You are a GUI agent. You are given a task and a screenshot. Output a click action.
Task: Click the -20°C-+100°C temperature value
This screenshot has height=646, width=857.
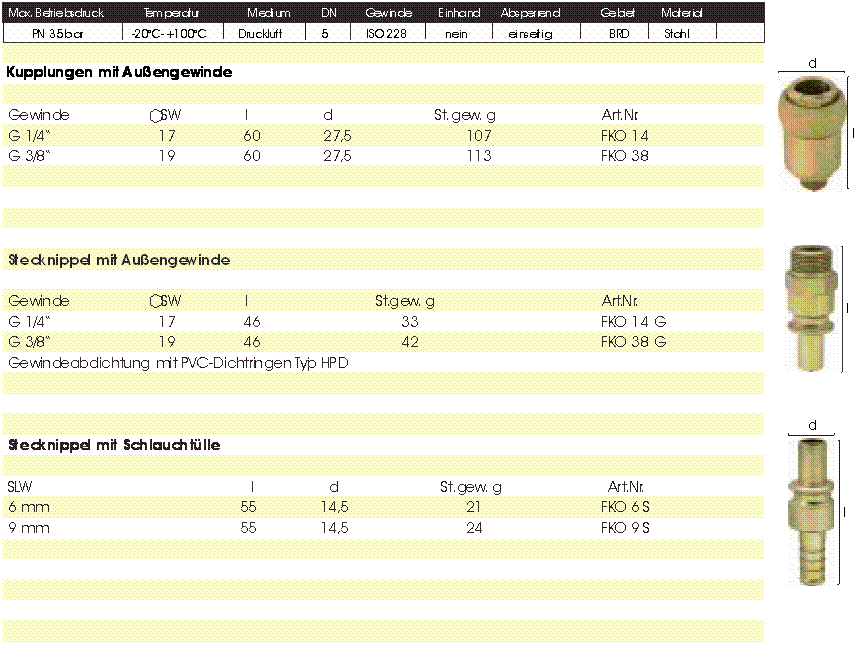[169, 33]
